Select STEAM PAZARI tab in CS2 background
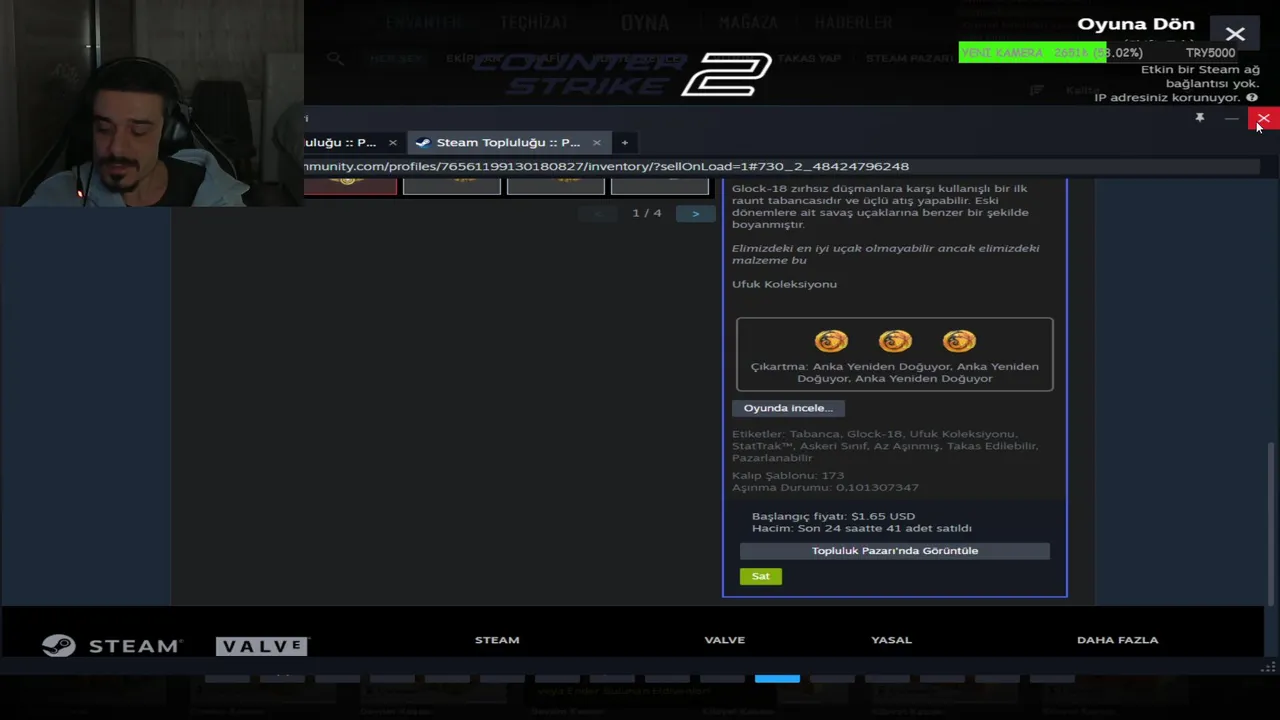This screenshot has width=1280, height=720. coord(909,58)
